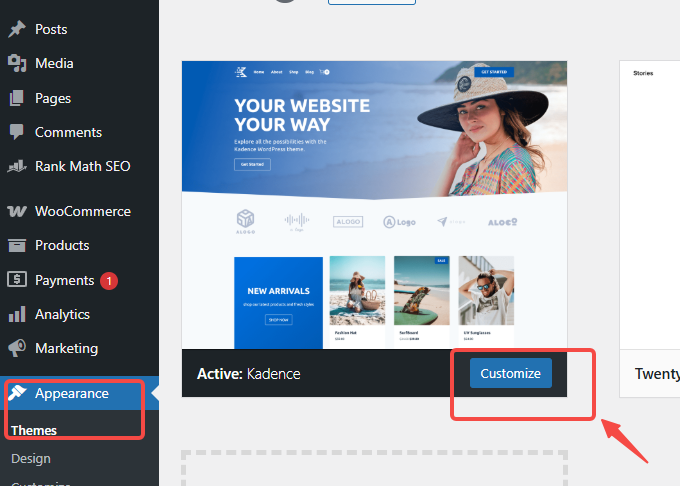Click the WooCommerce logo icon
The width and height of the screenshot is (680, 486).
pos(17,211)
